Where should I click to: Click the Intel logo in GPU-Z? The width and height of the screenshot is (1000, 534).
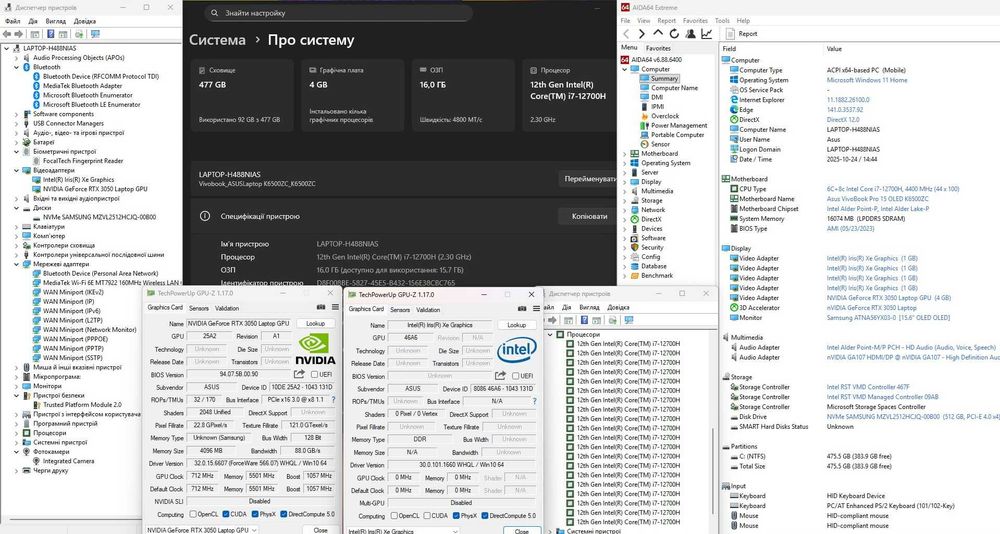(517, 350)
